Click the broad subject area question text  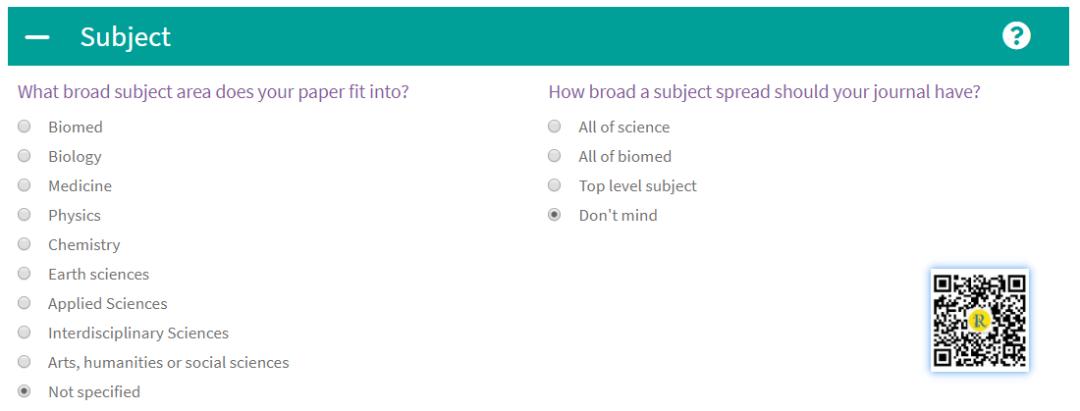(x=213, y=93)
